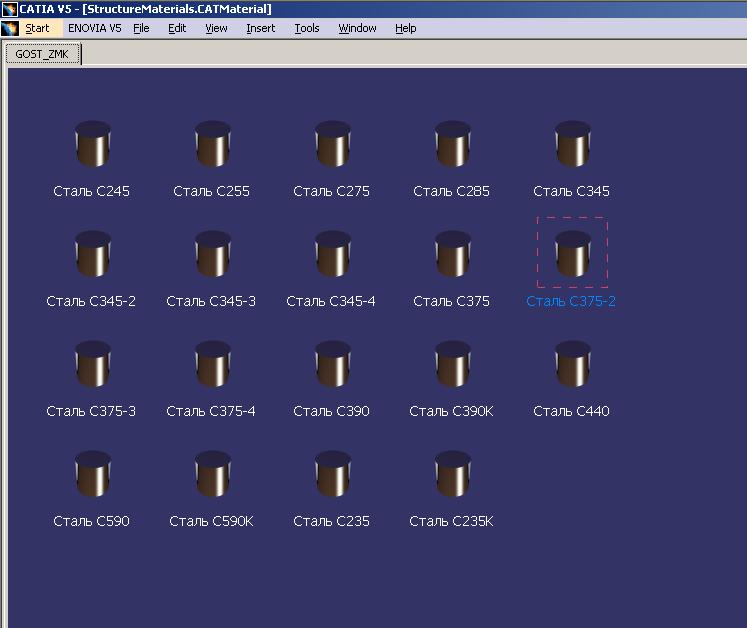Click the label text "Сталь C375"
The height and width of the screenshot is (628, 747).
[x=452, y=301]
